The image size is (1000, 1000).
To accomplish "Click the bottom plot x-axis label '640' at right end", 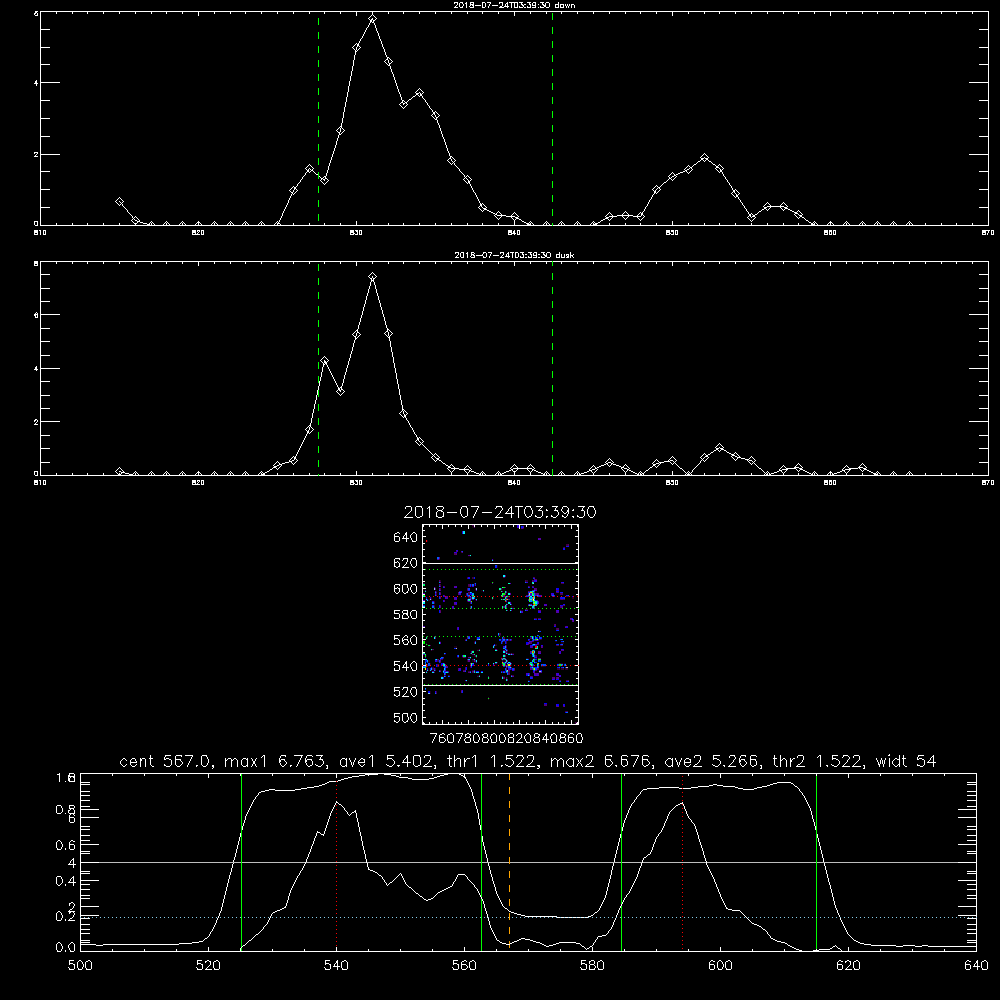I will 976,965.
